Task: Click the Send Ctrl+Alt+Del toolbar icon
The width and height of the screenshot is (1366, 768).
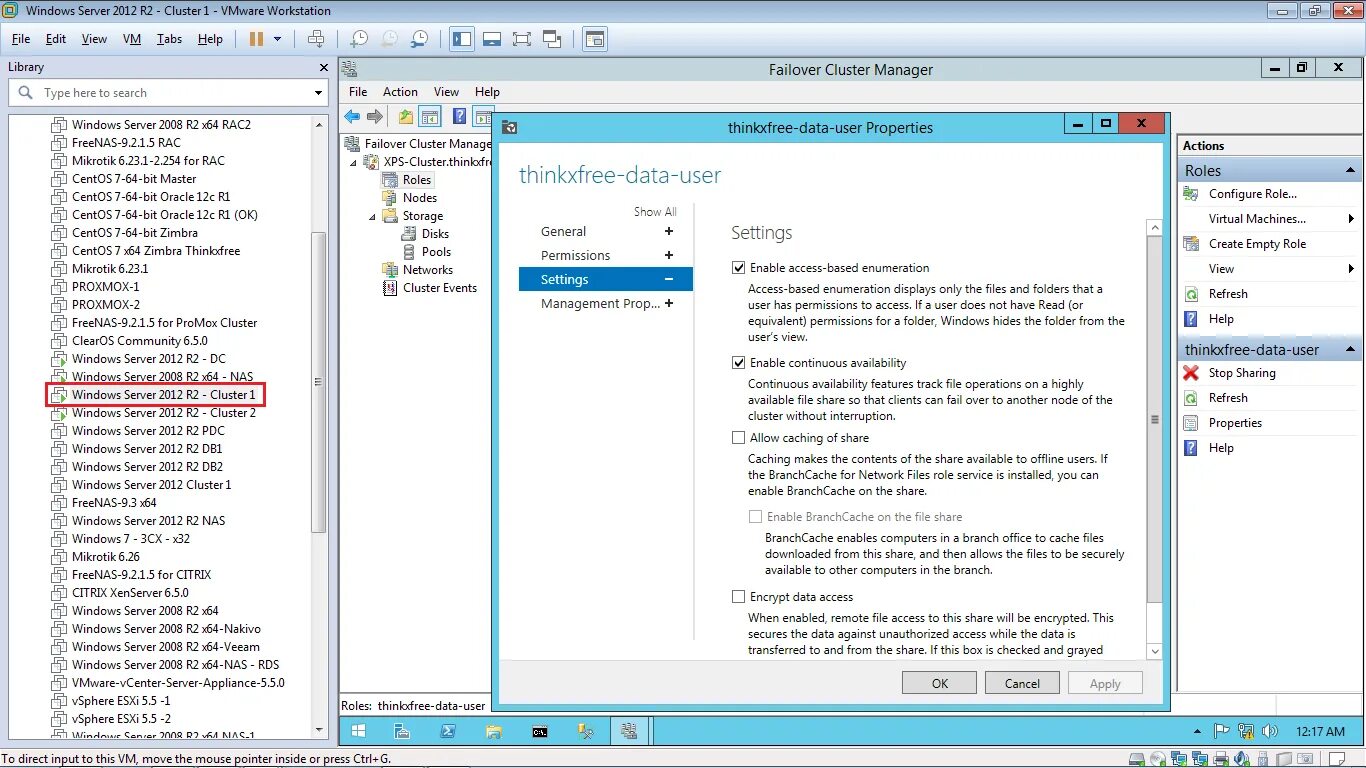Action: (316, 39)
